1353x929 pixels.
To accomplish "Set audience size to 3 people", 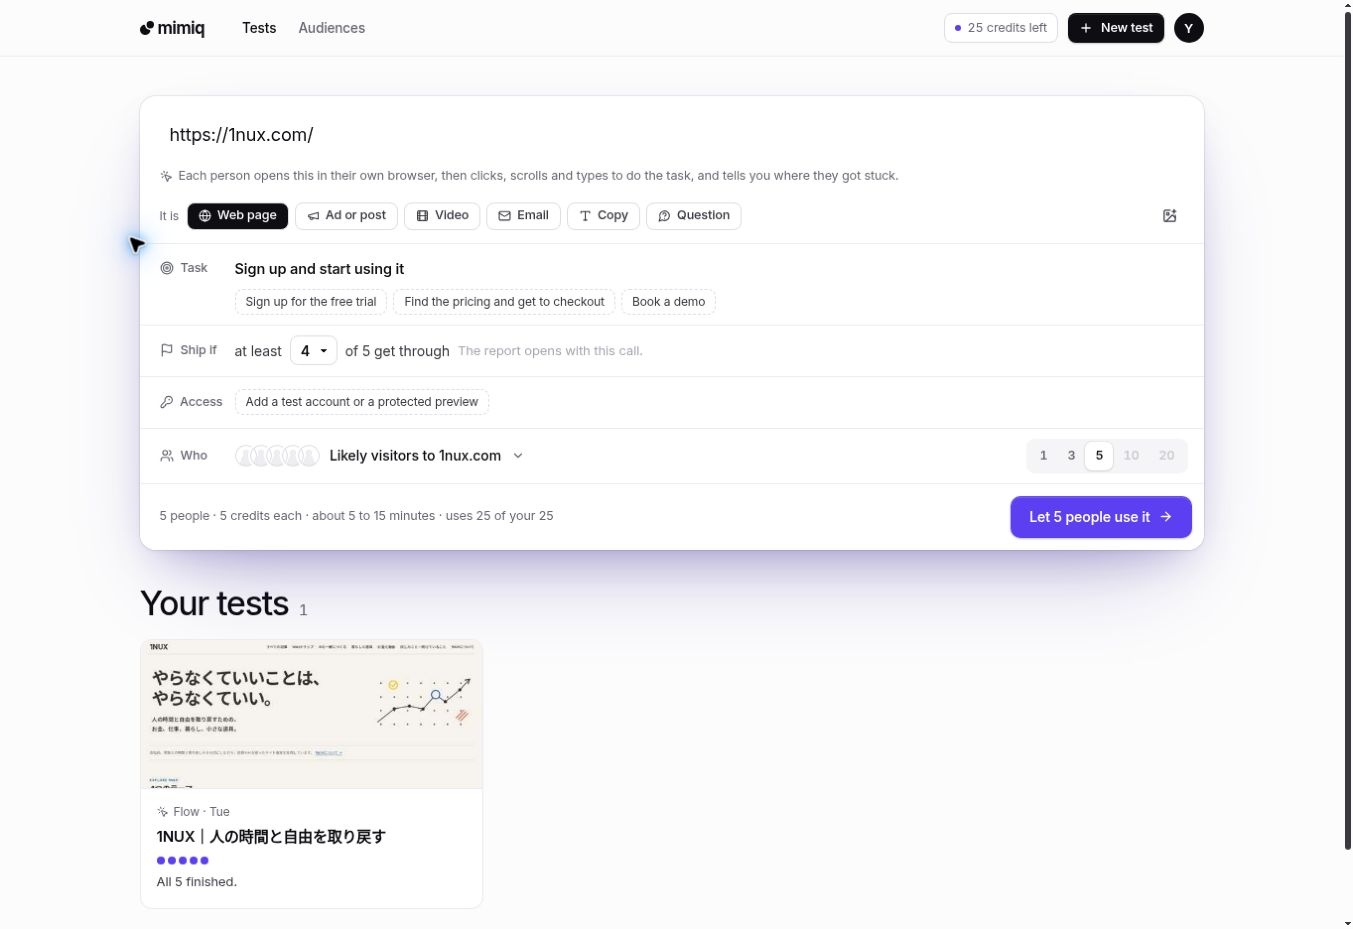I will pyautogui.click(x=1071, y=456).
